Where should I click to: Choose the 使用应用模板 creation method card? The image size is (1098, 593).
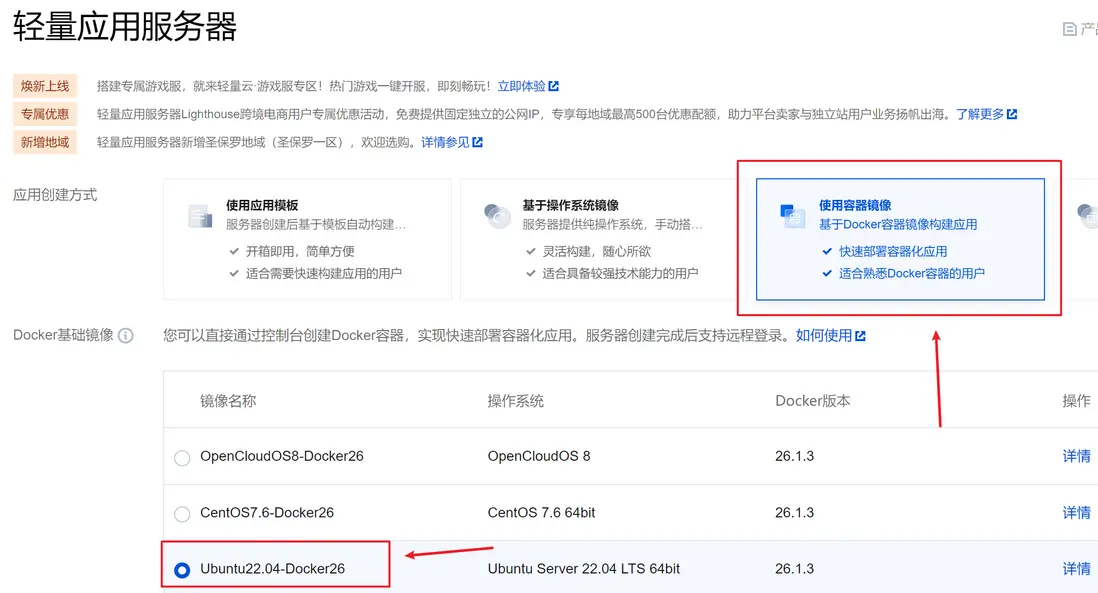tap(307, 239)
